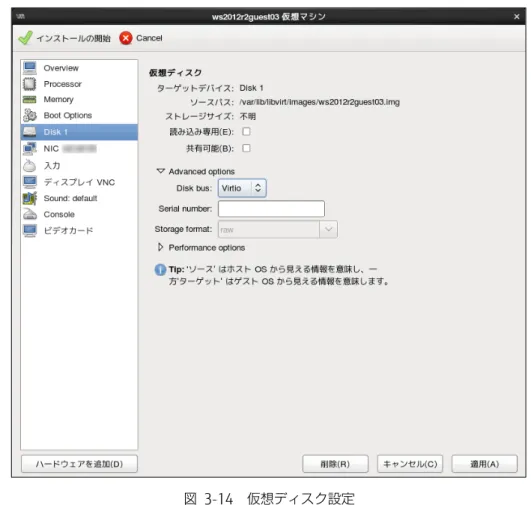Screen dimensions: 531x505
Task: Click the キャンセル(C) button
Action: point(410,464)
